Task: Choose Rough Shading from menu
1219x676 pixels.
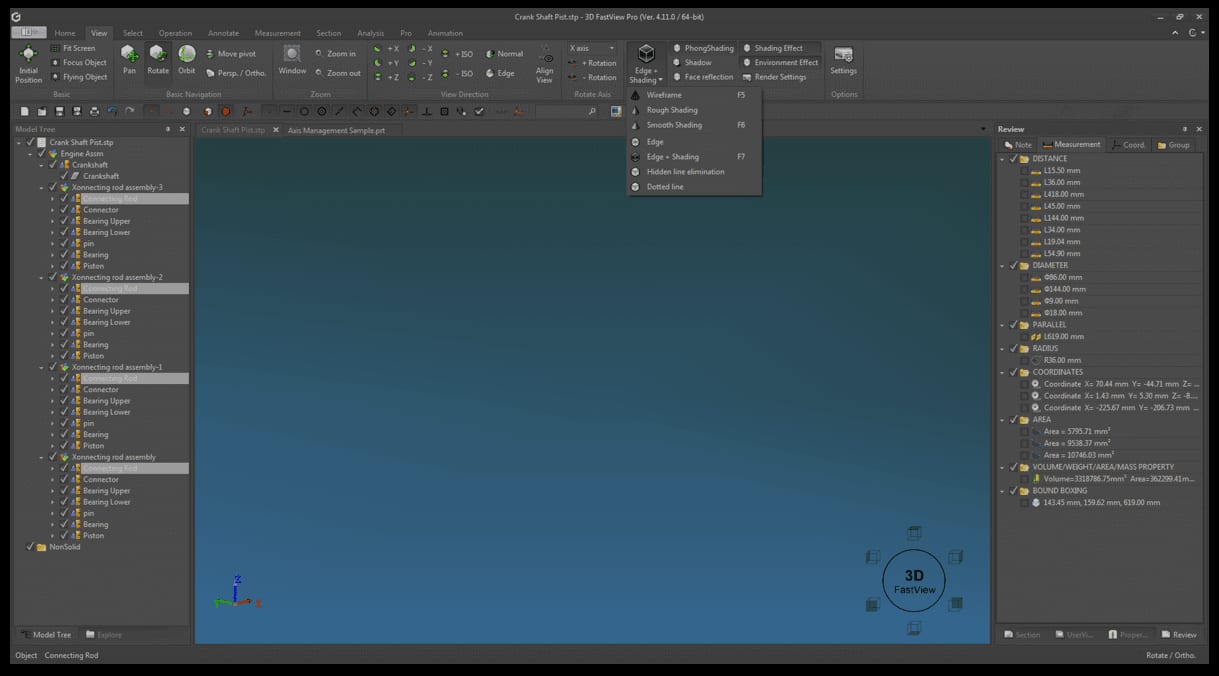Action: point(694,110)
